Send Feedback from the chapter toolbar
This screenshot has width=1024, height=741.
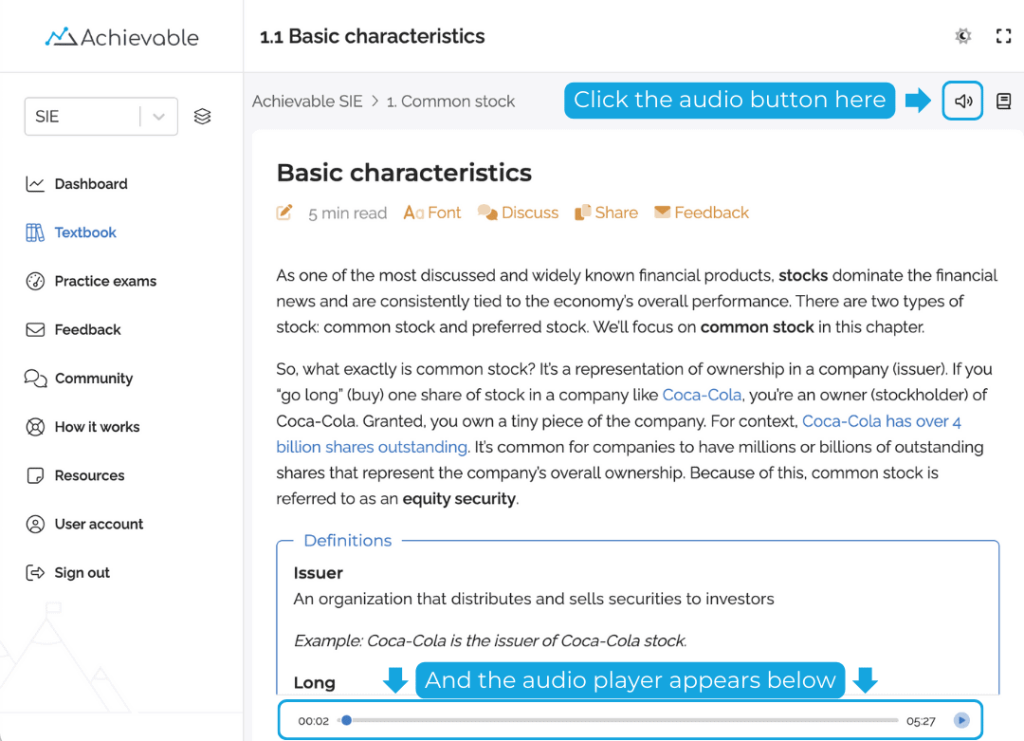pyautogui.click(x=701, y=212)
